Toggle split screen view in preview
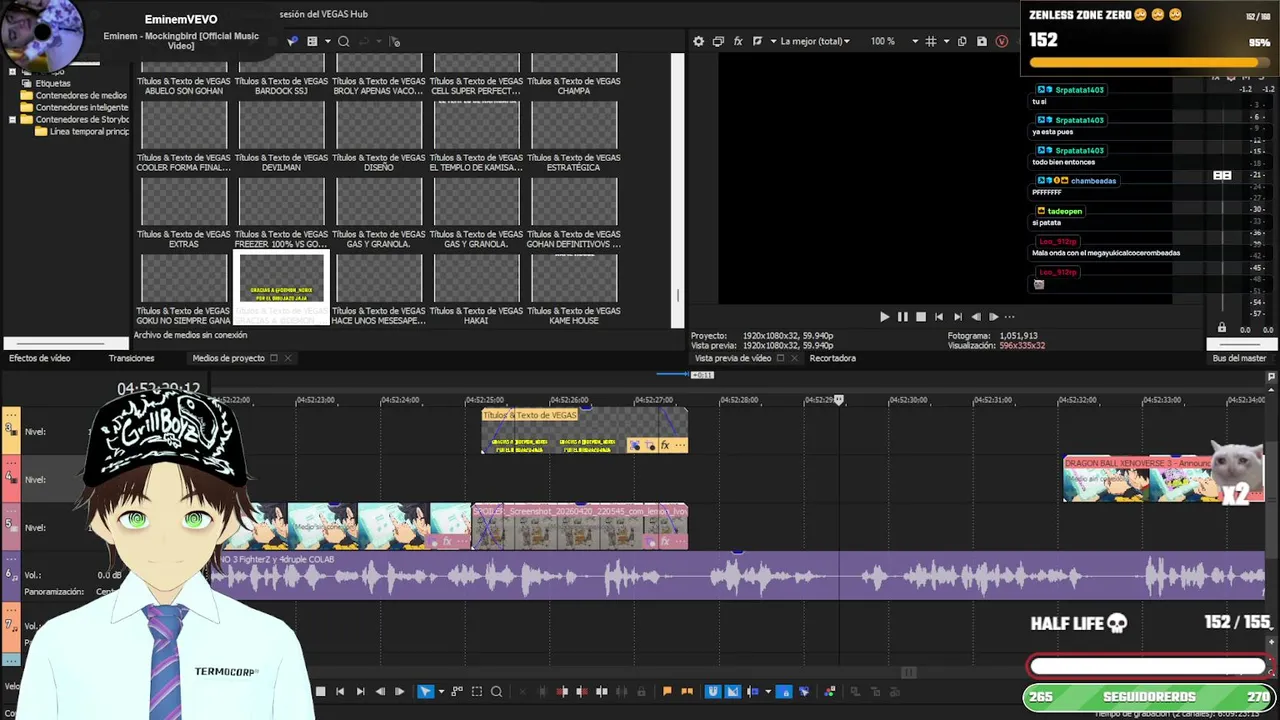 757,41
